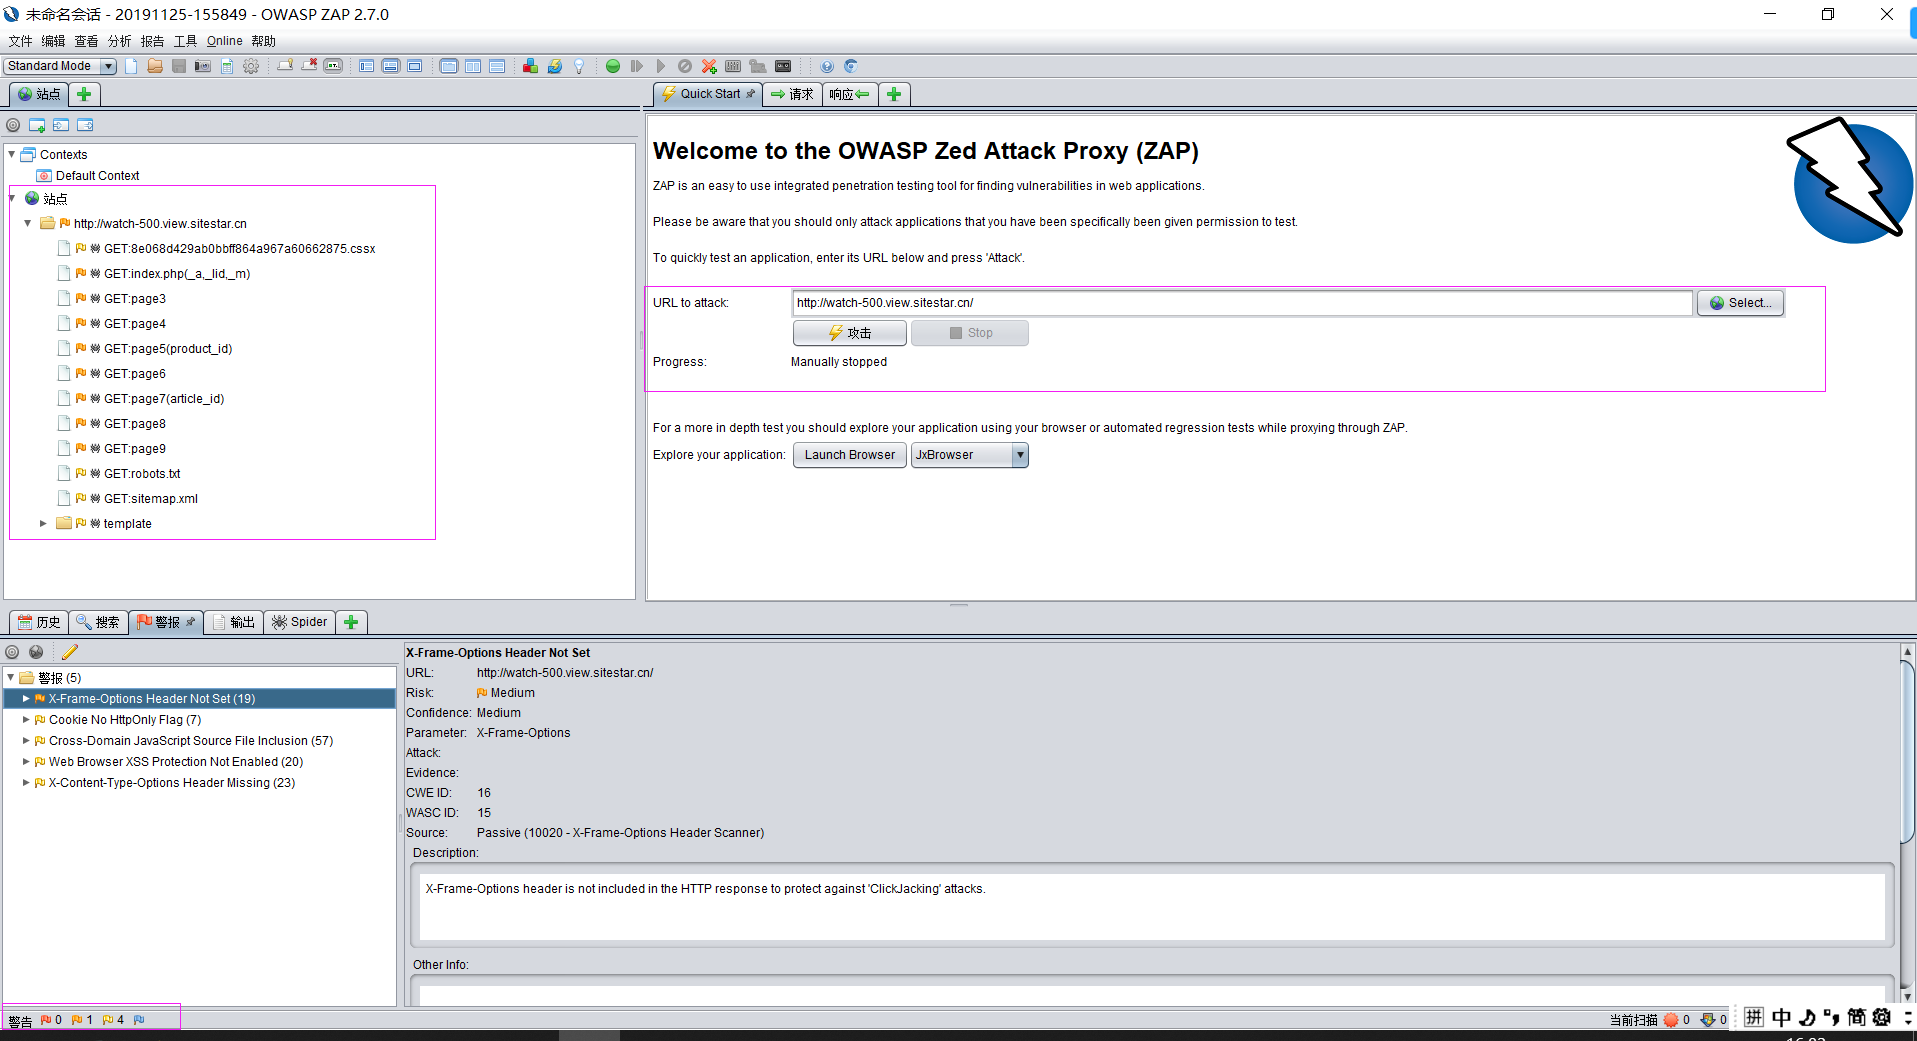Click the new context icon in sites panel

point(37,125)
